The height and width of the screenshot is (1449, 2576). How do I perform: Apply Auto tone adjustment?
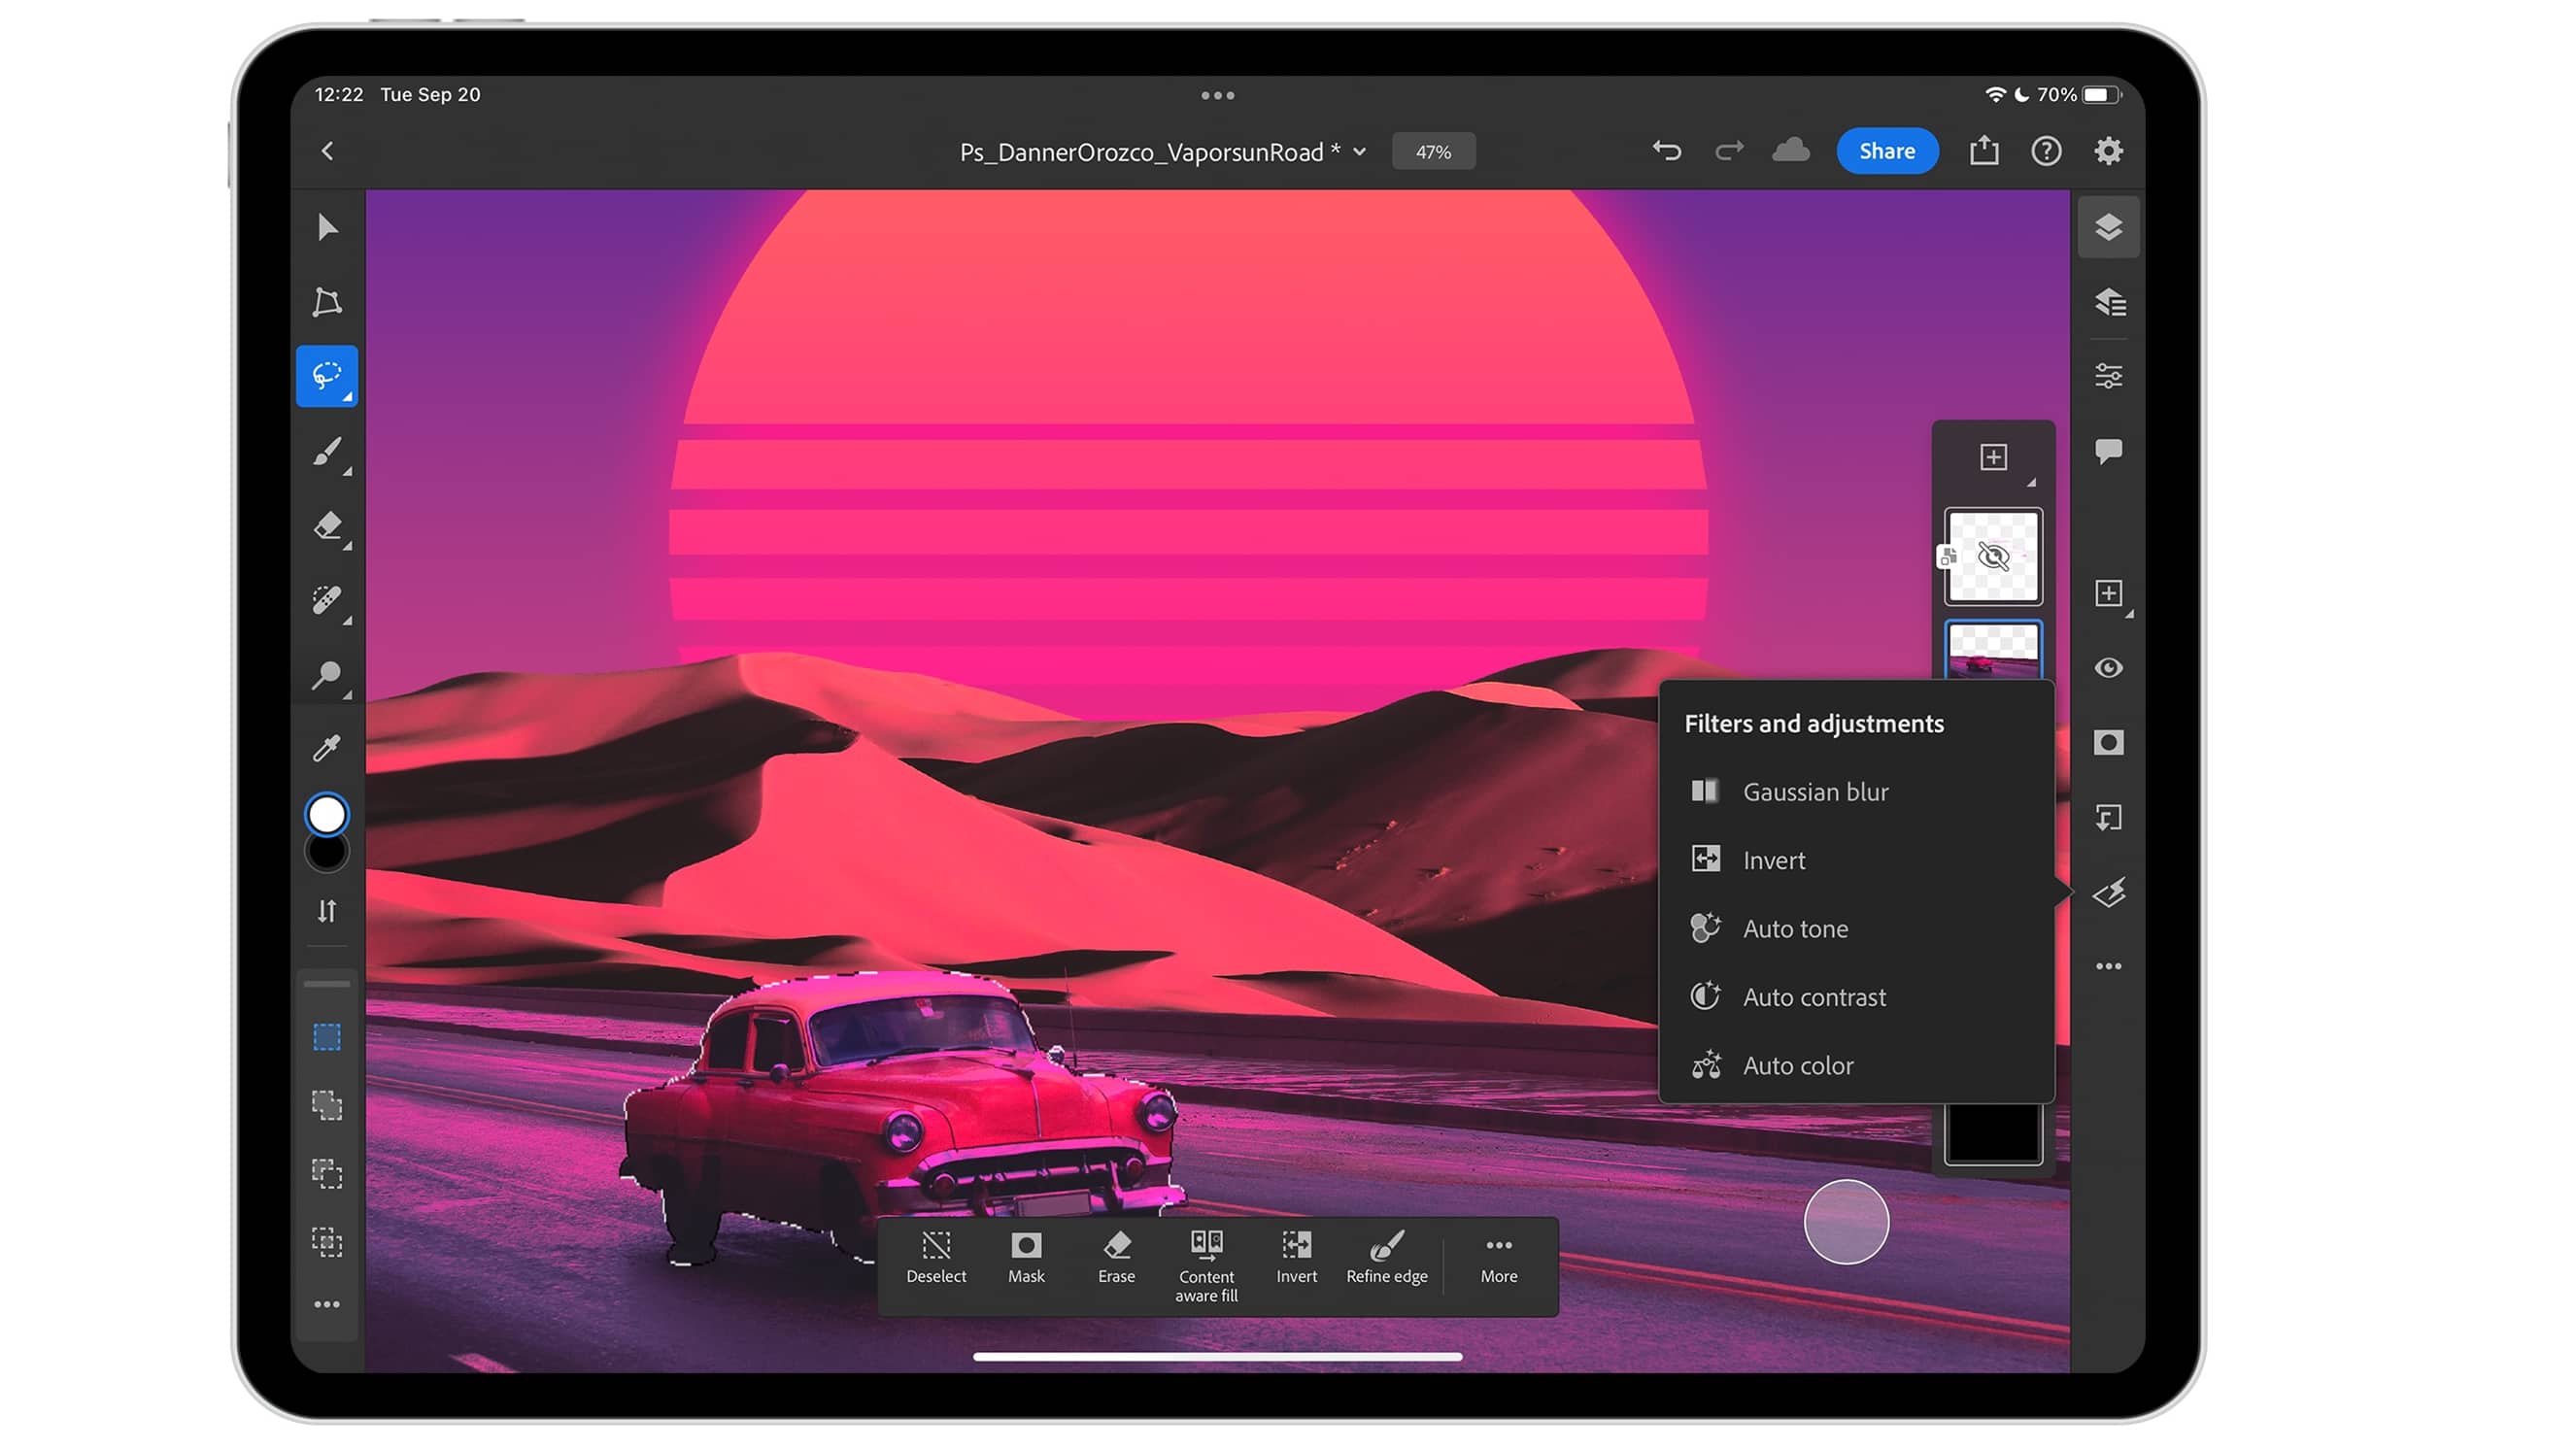pyautogui.click(x=1856, y=929)
